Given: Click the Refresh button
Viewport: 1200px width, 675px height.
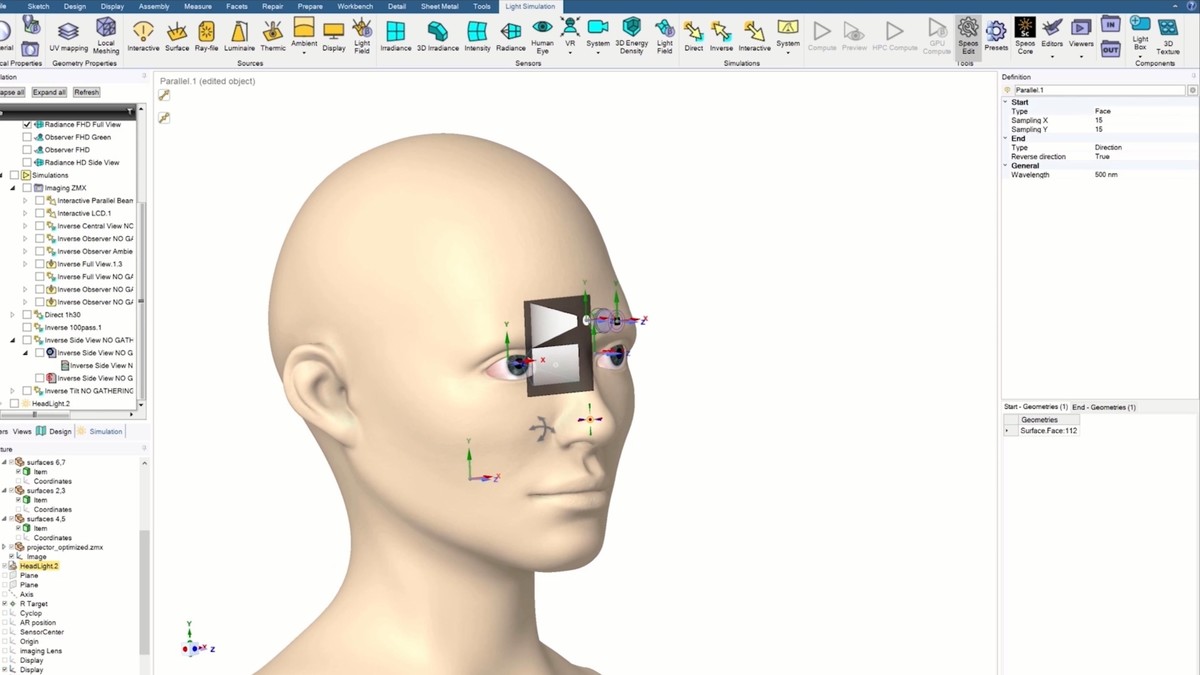Looking at the screenshot, I should click(x=86, y=91).
